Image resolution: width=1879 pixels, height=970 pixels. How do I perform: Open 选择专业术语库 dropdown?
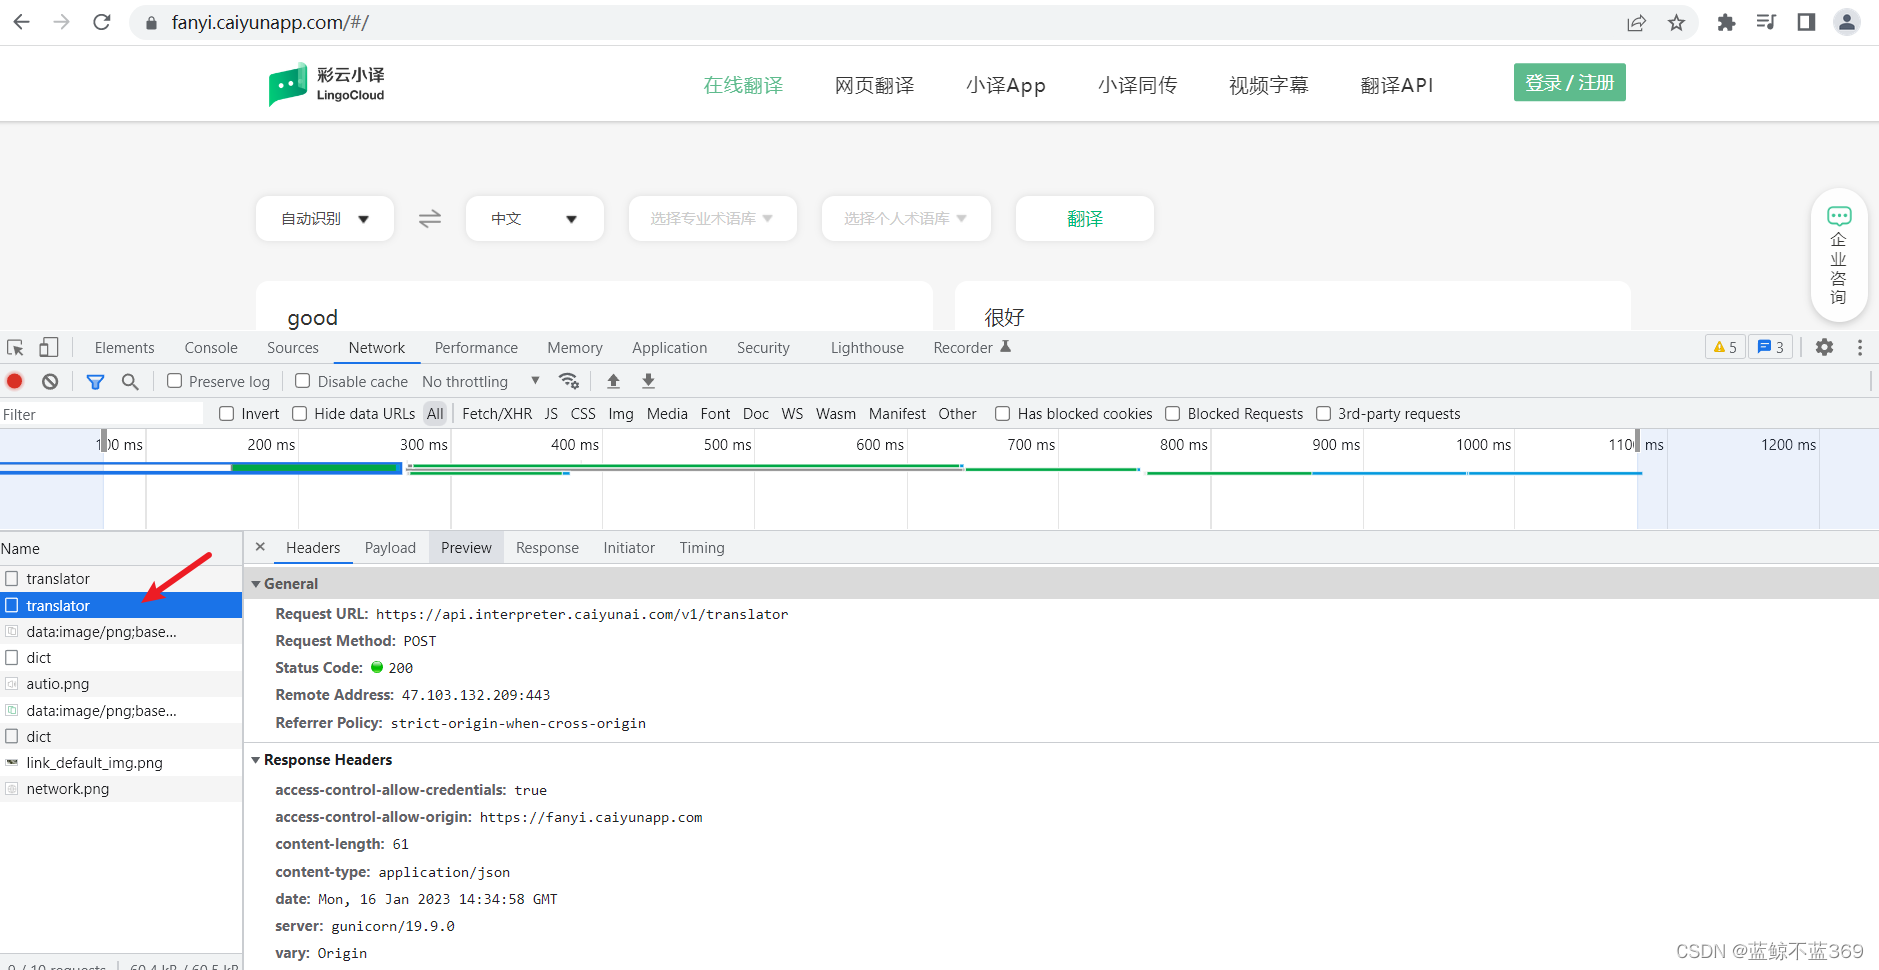712,218
